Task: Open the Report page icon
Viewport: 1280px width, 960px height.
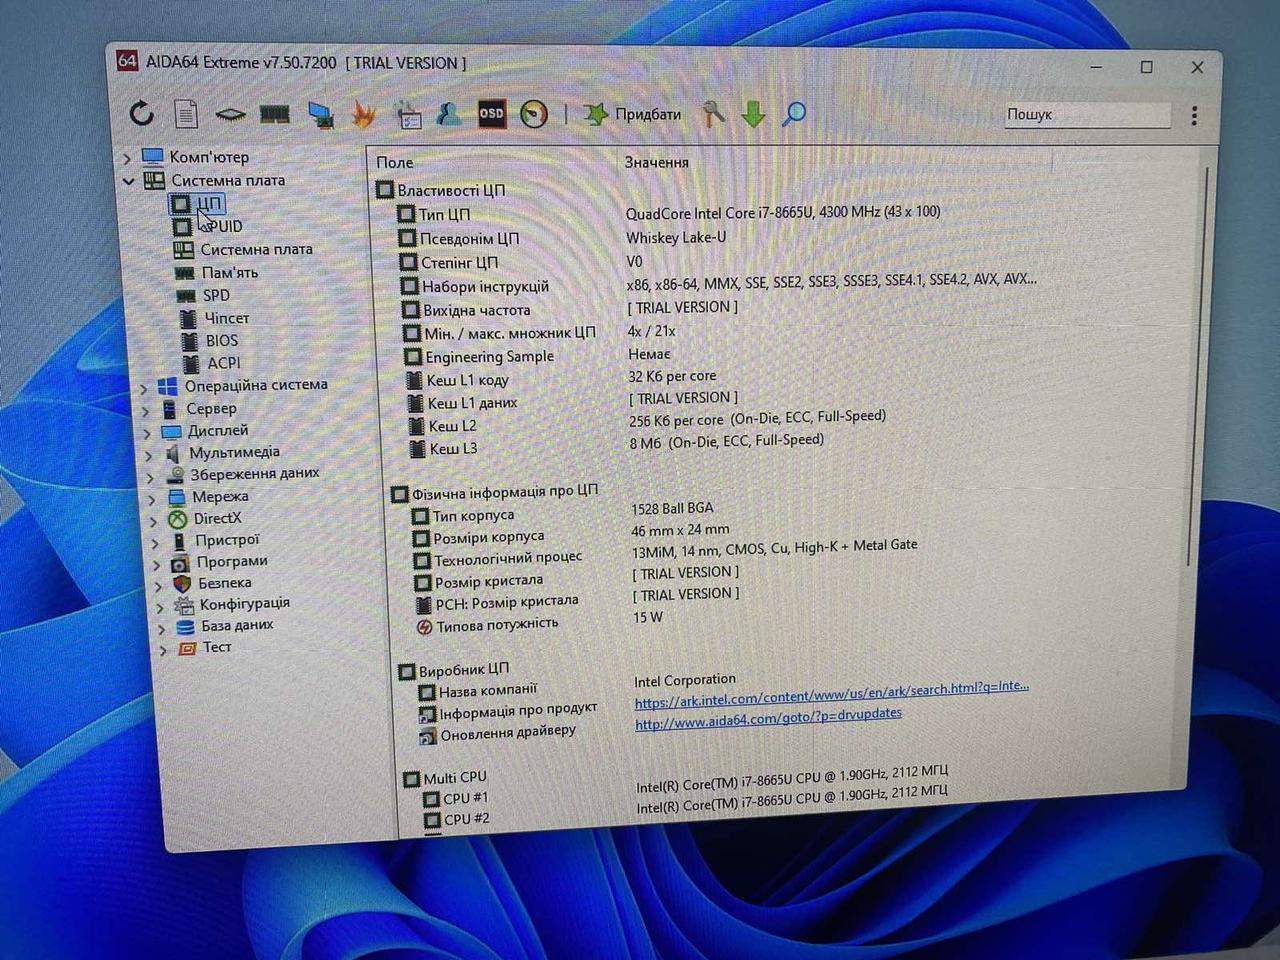Action: click(186, 114)
